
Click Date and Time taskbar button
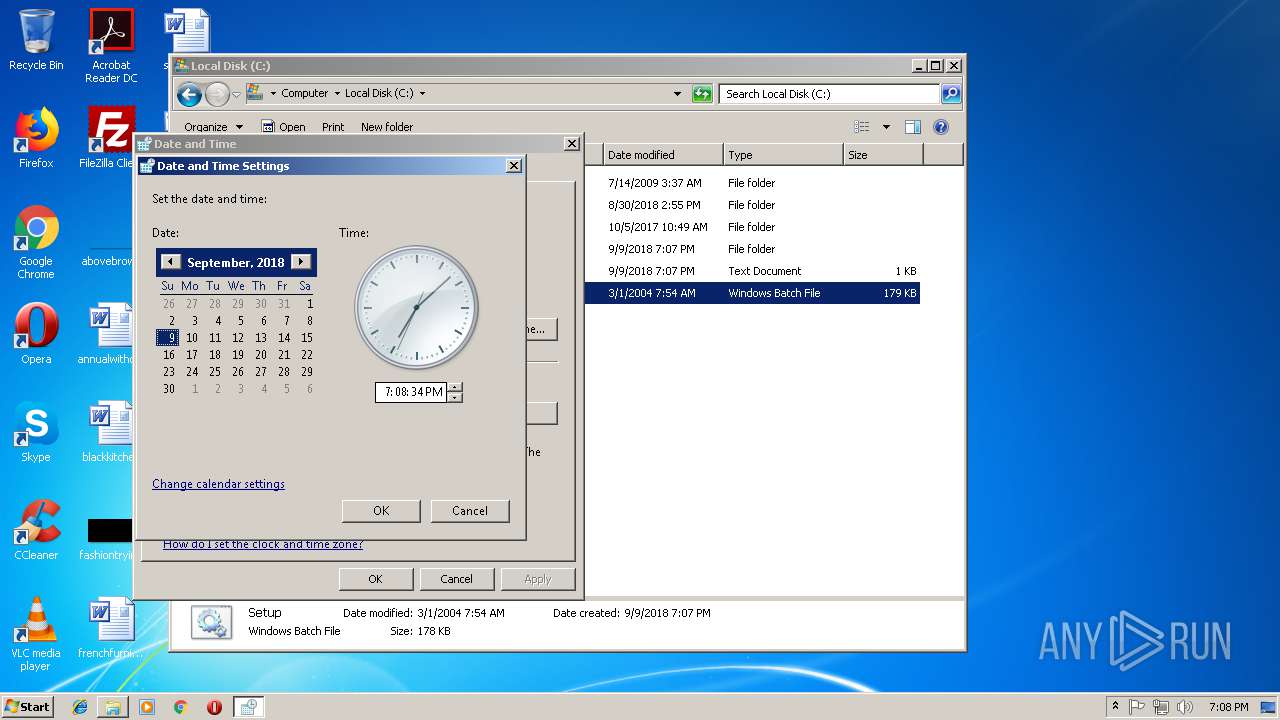(248, 707)
